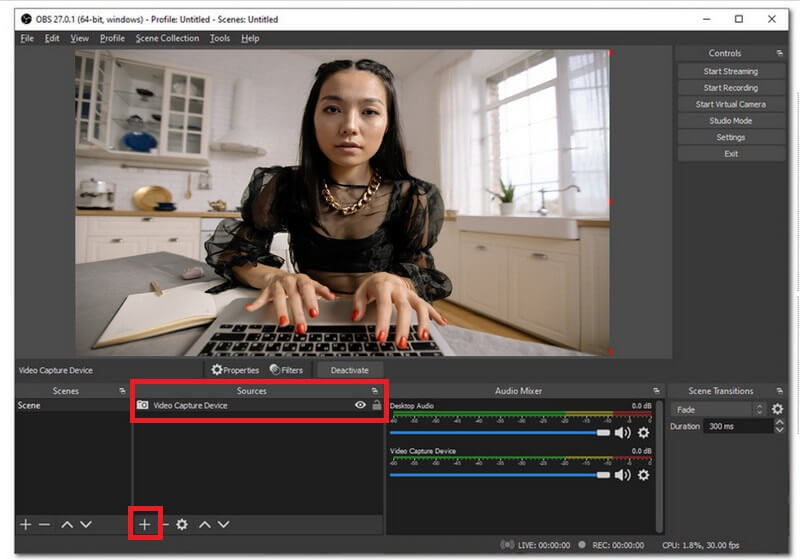Open scene transition properties gear

(777, 410)
